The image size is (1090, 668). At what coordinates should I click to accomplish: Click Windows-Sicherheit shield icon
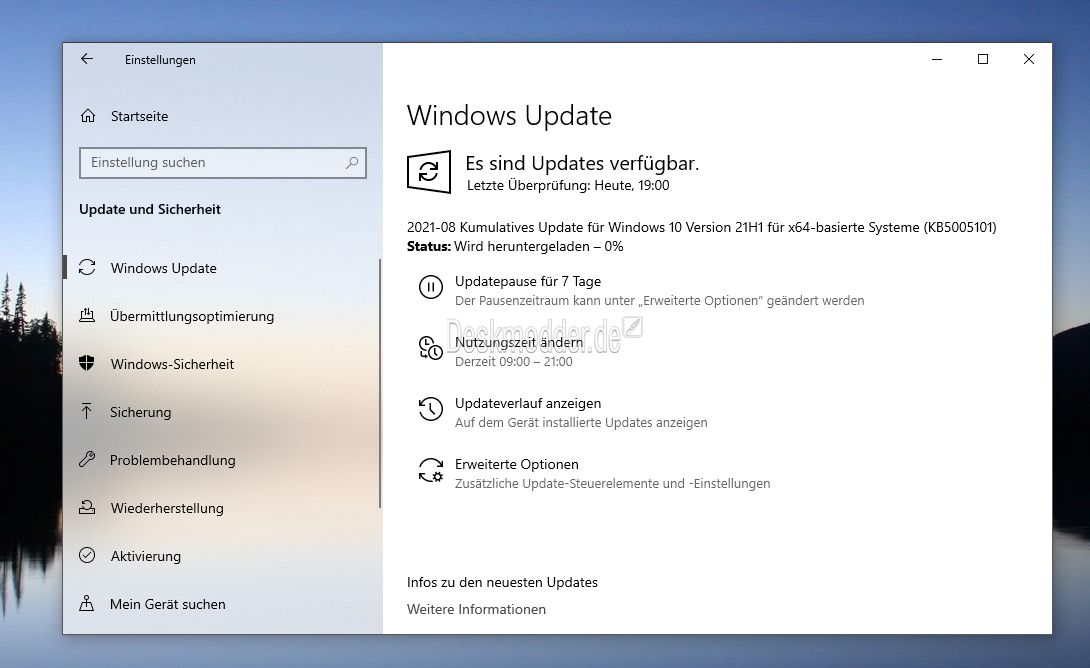pos(87,364)
